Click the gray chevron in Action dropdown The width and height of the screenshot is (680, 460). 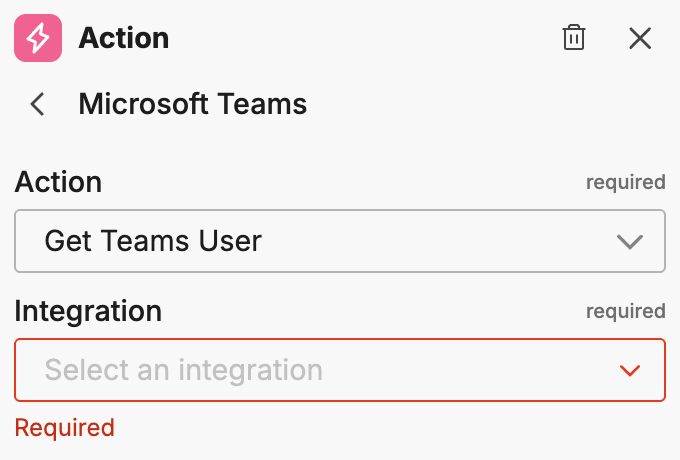pos(629,241)
